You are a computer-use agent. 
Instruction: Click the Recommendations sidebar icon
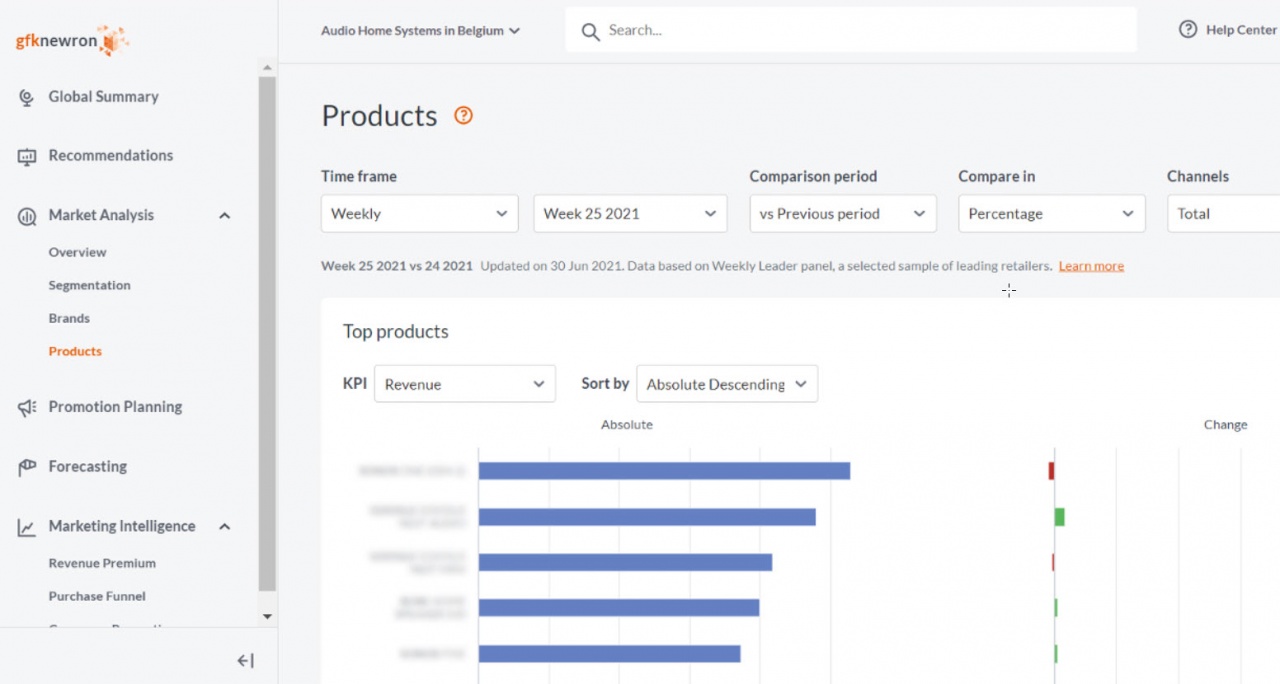(x=27, y=156)
